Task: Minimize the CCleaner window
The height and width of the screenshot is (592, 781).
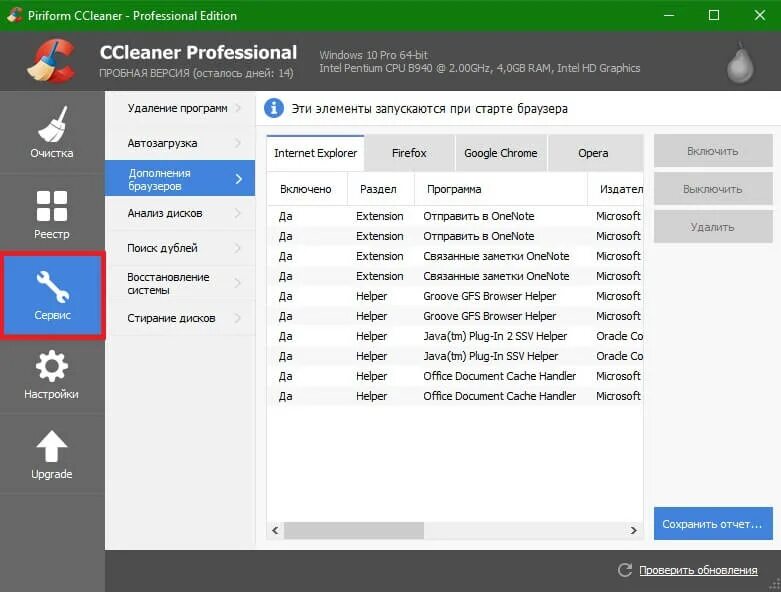Action: (x=669, y=15)
